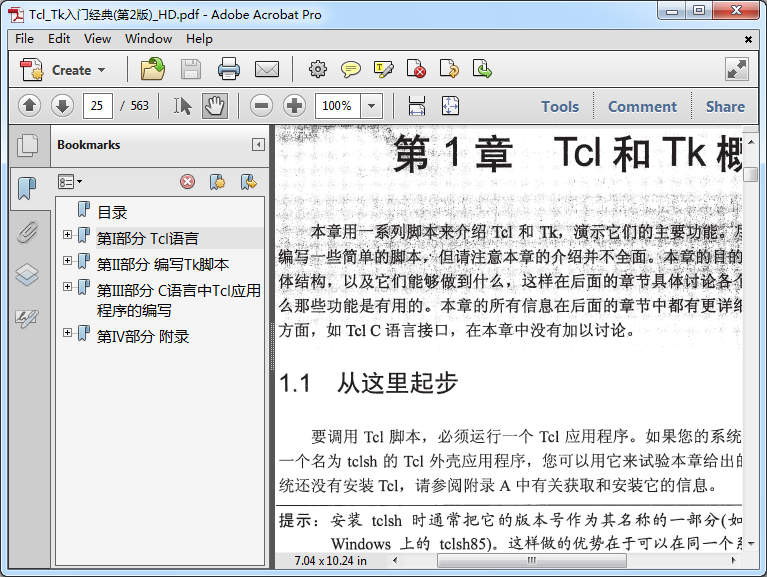
Task: Click the email envelope icon
Action: [x=267, y=69]
